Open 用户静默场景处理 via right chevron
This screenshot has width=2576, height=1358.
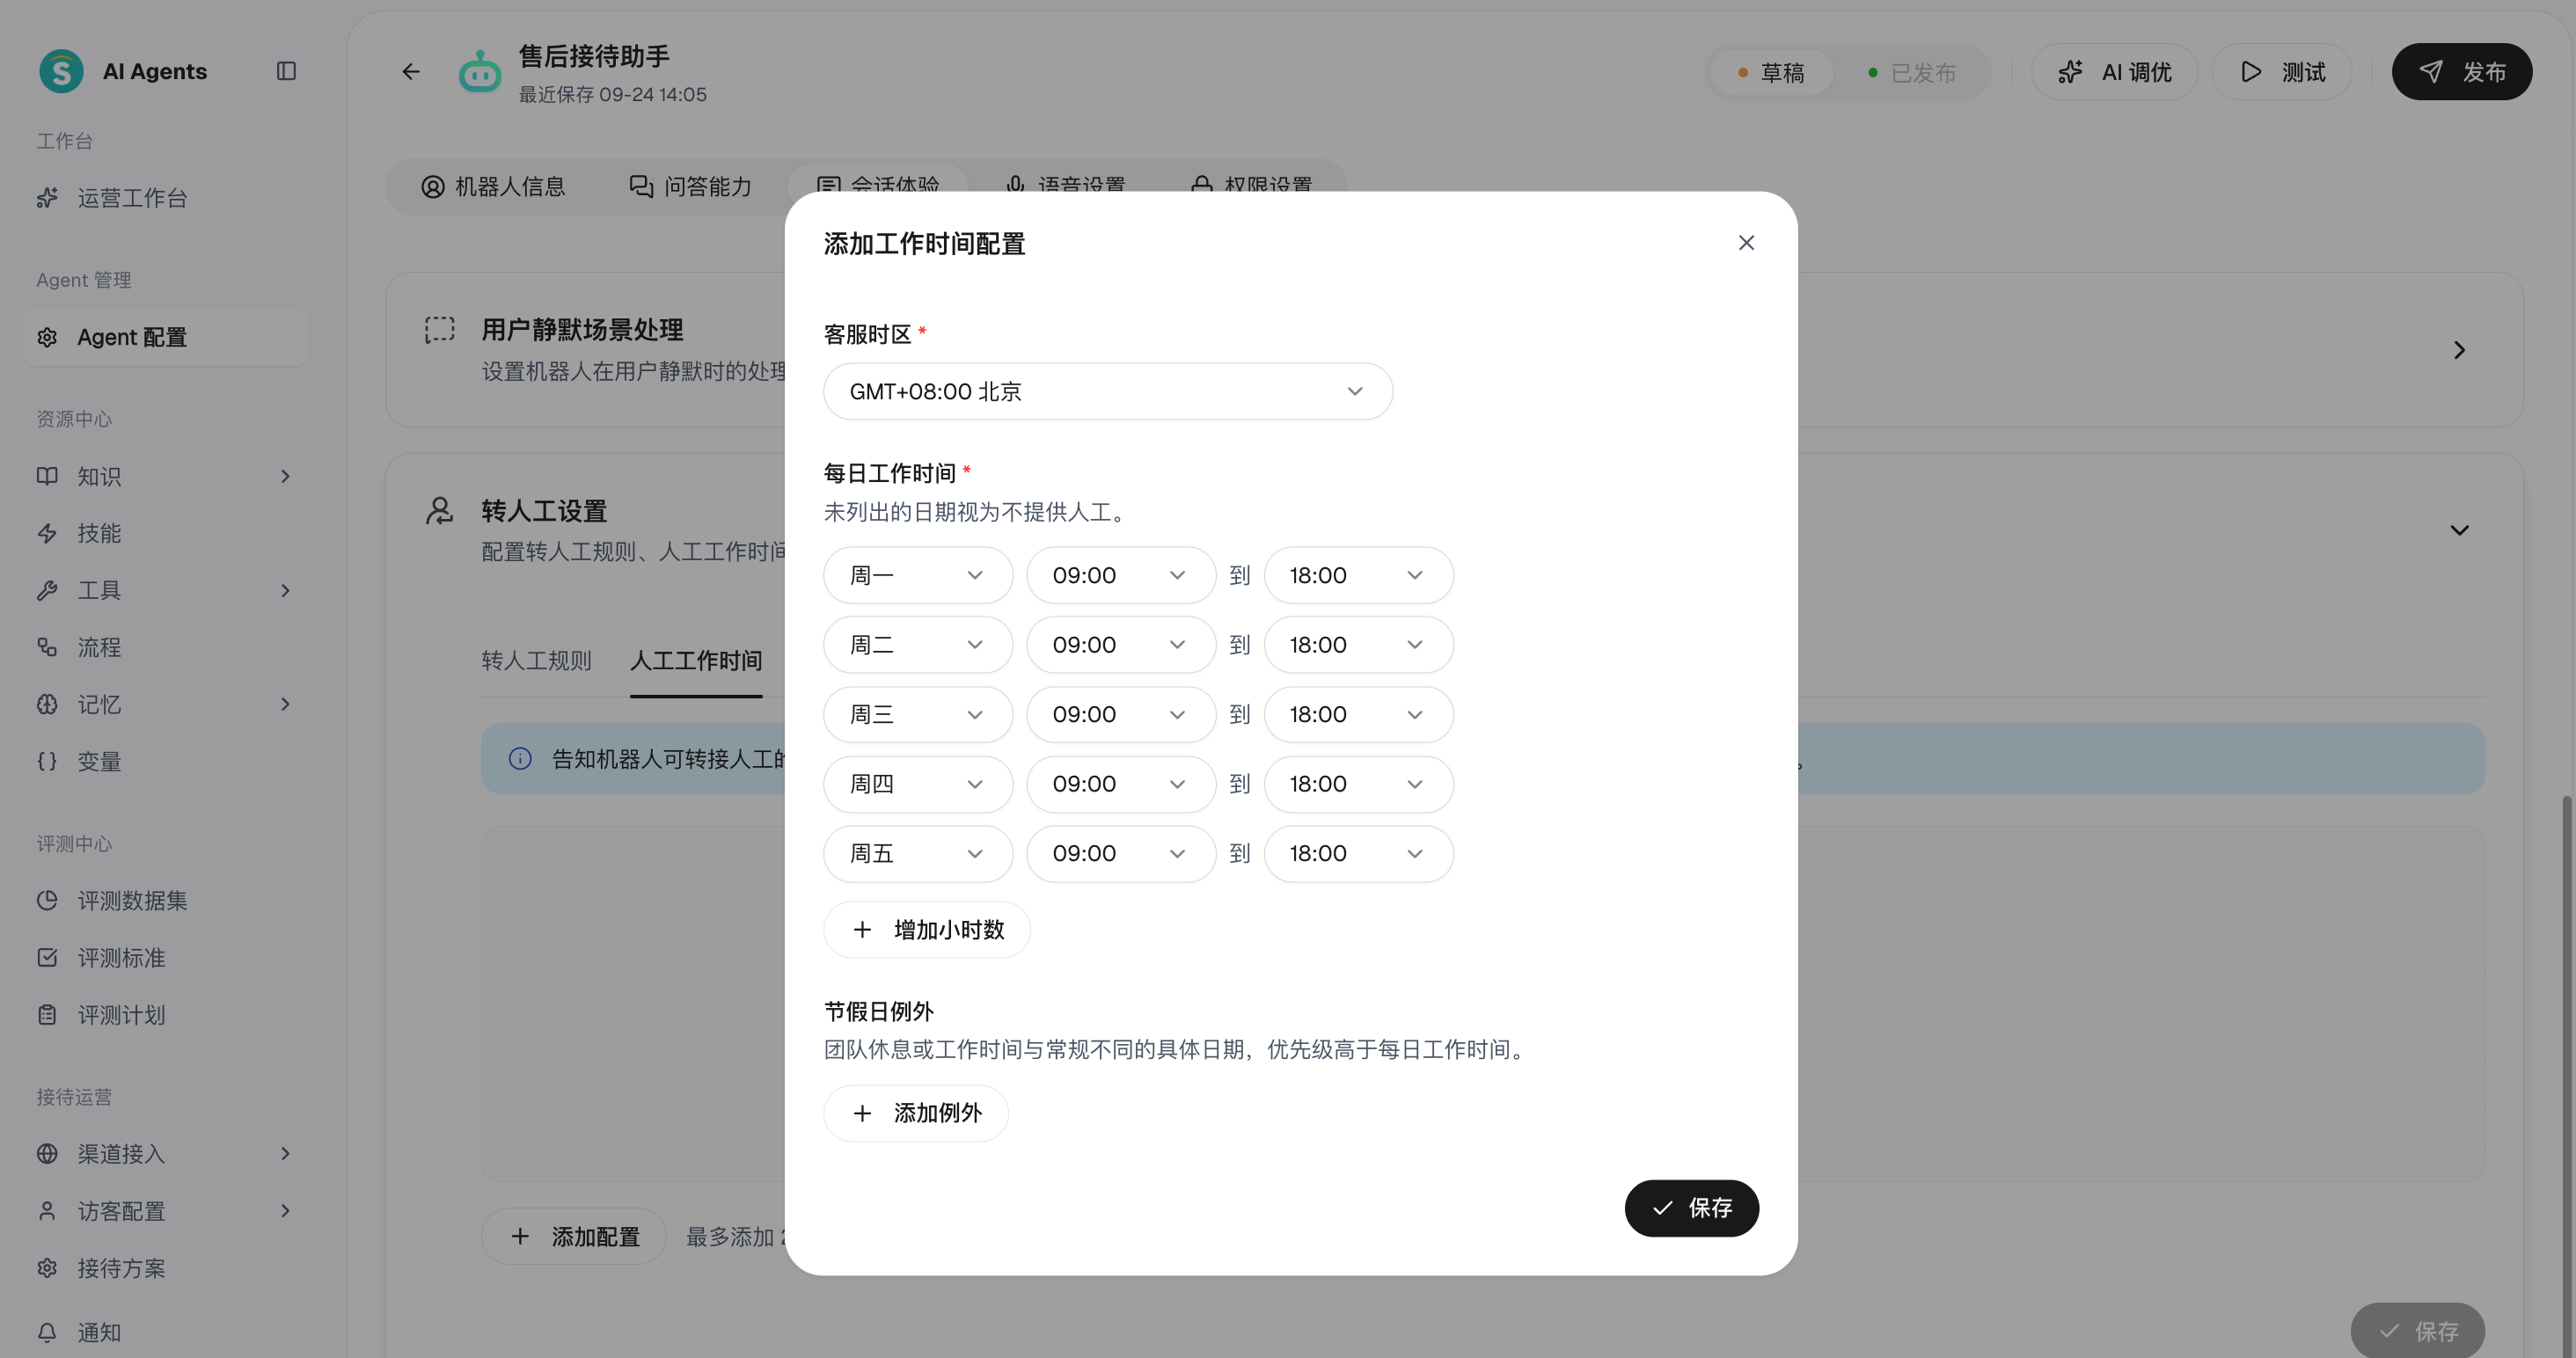pyautogui.click(x=2459, y=350)
